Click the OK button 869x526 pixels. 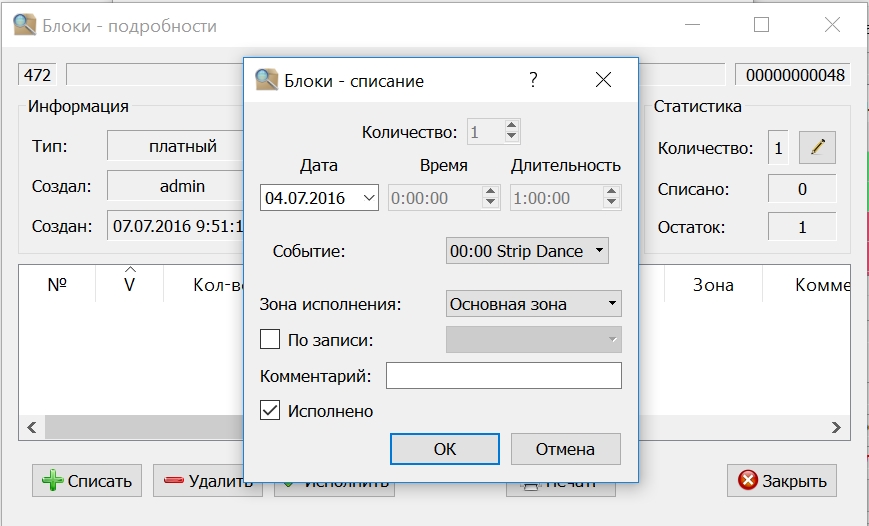(444, 449)
